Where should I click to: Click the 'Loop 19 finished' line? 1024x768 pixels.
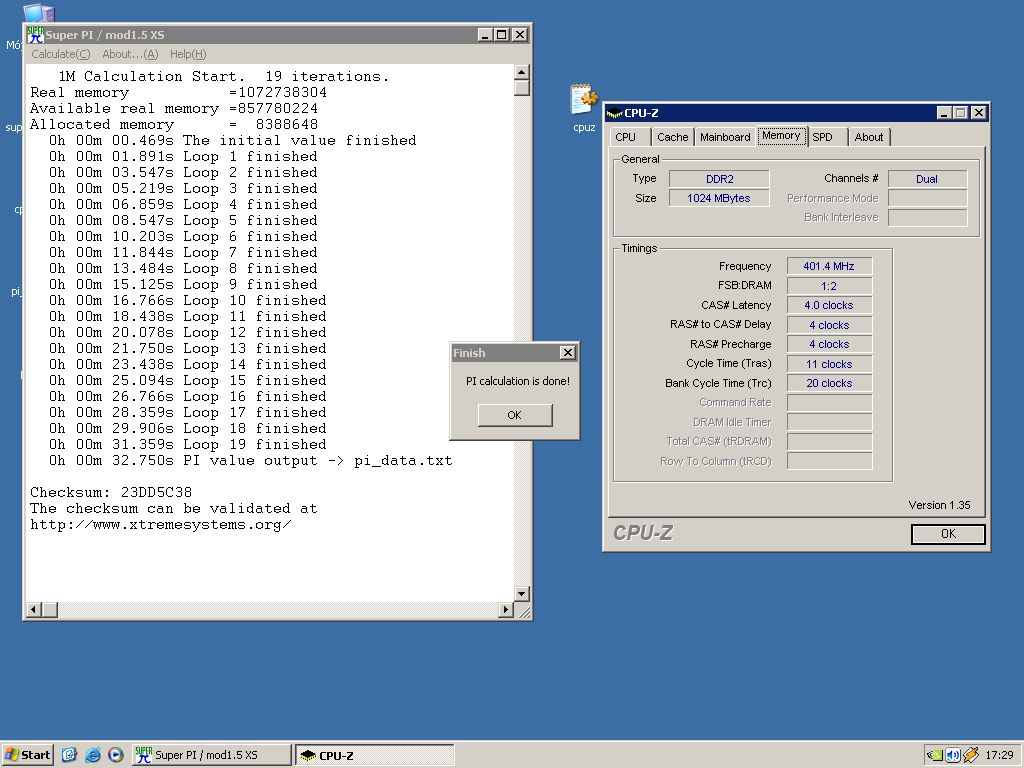tap(187, 445)
